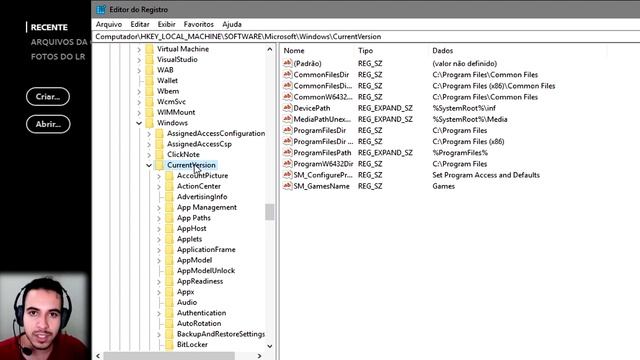Click the Wallet folder icon

(x=150, y=80)
